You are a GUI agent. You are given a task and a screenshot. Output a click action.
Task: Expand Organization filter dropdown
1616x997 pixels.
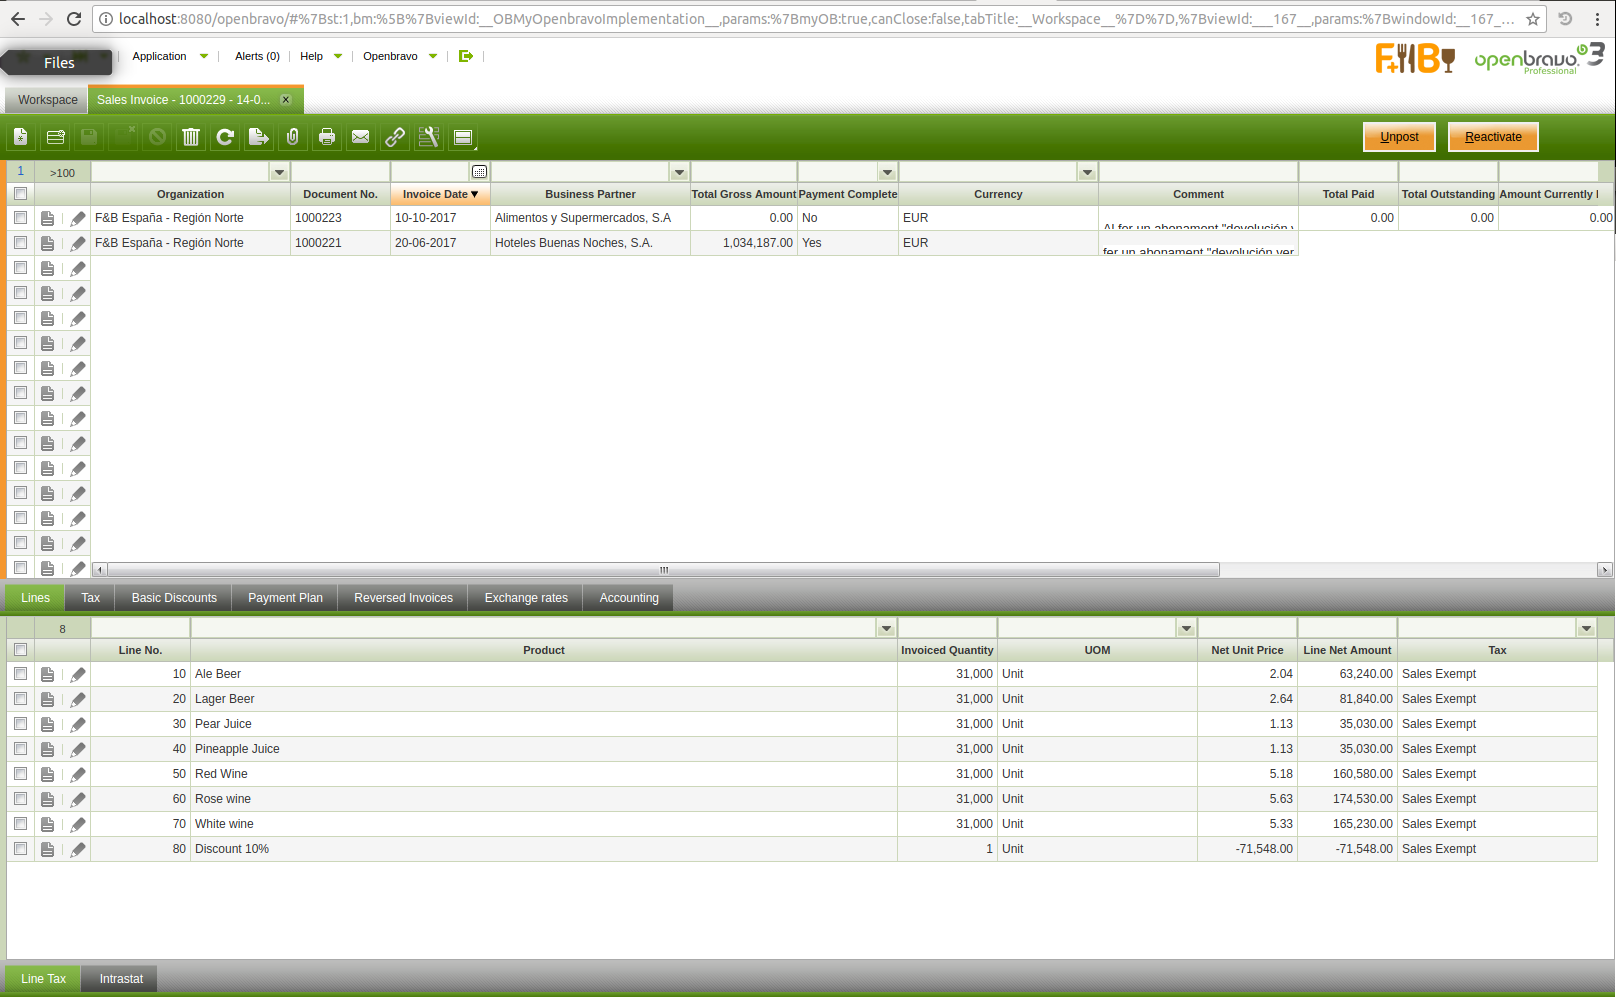click(279, 172)
